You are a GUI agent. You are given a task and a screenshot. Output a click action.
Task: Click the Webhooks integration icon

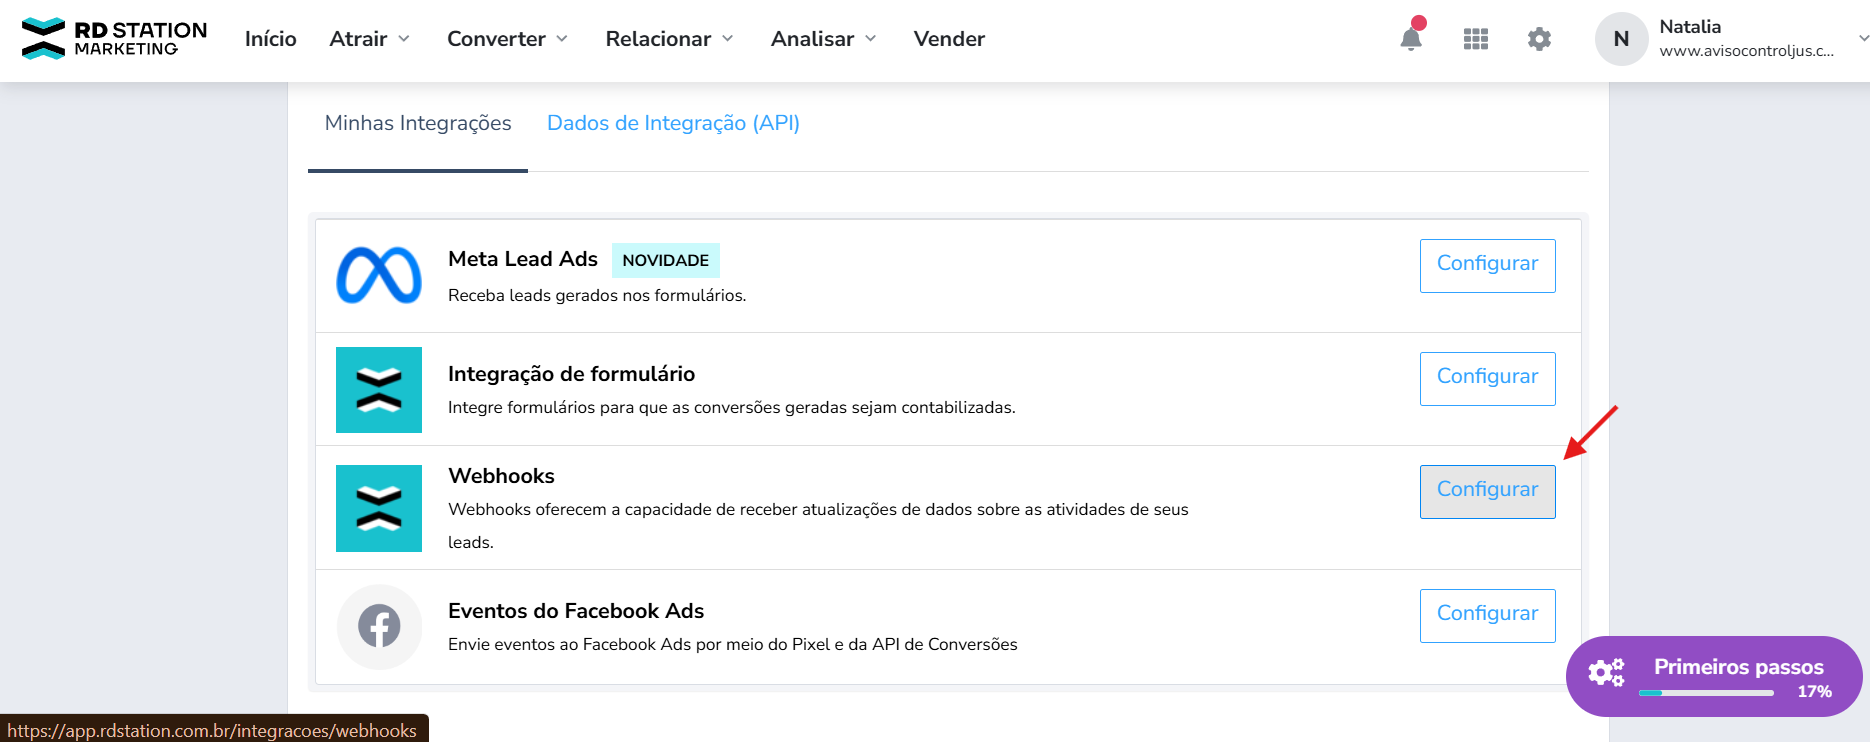(379, 508)
